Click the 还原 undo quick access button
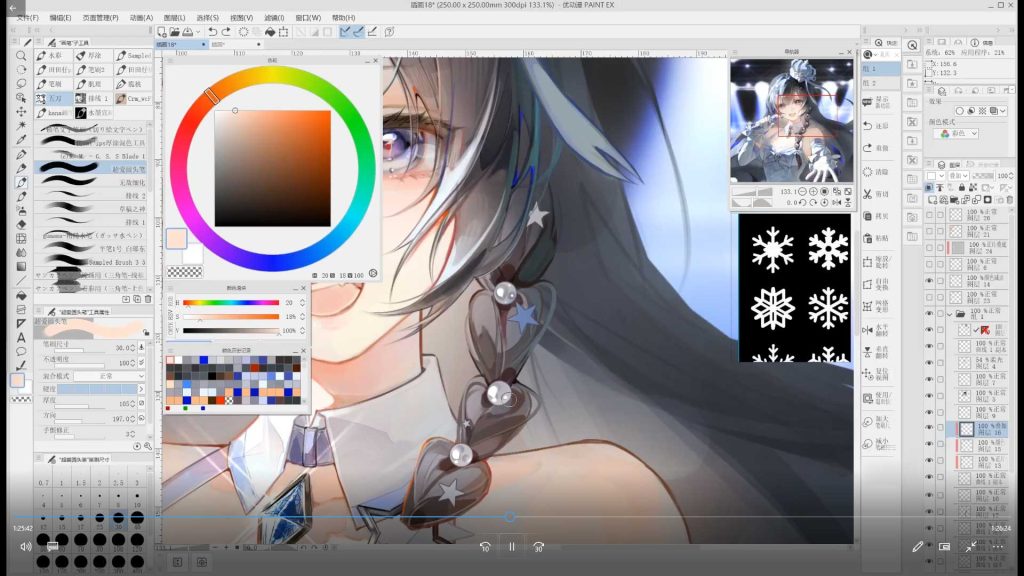 coord(876,125)
